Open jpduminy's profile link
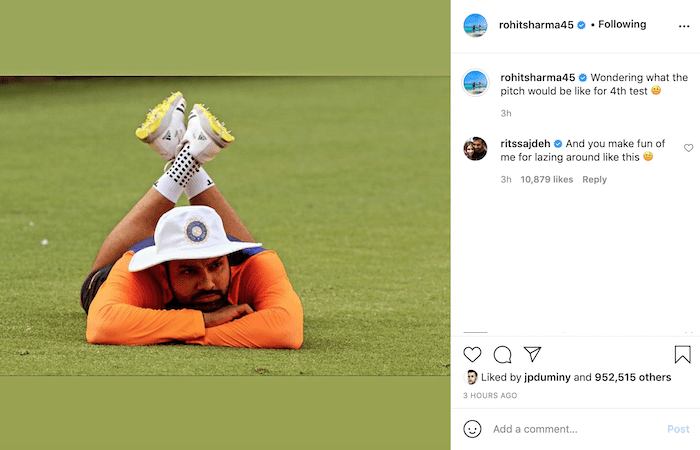Image resolution: width=700 pixels, height=450 pixels. pos(547,377)
